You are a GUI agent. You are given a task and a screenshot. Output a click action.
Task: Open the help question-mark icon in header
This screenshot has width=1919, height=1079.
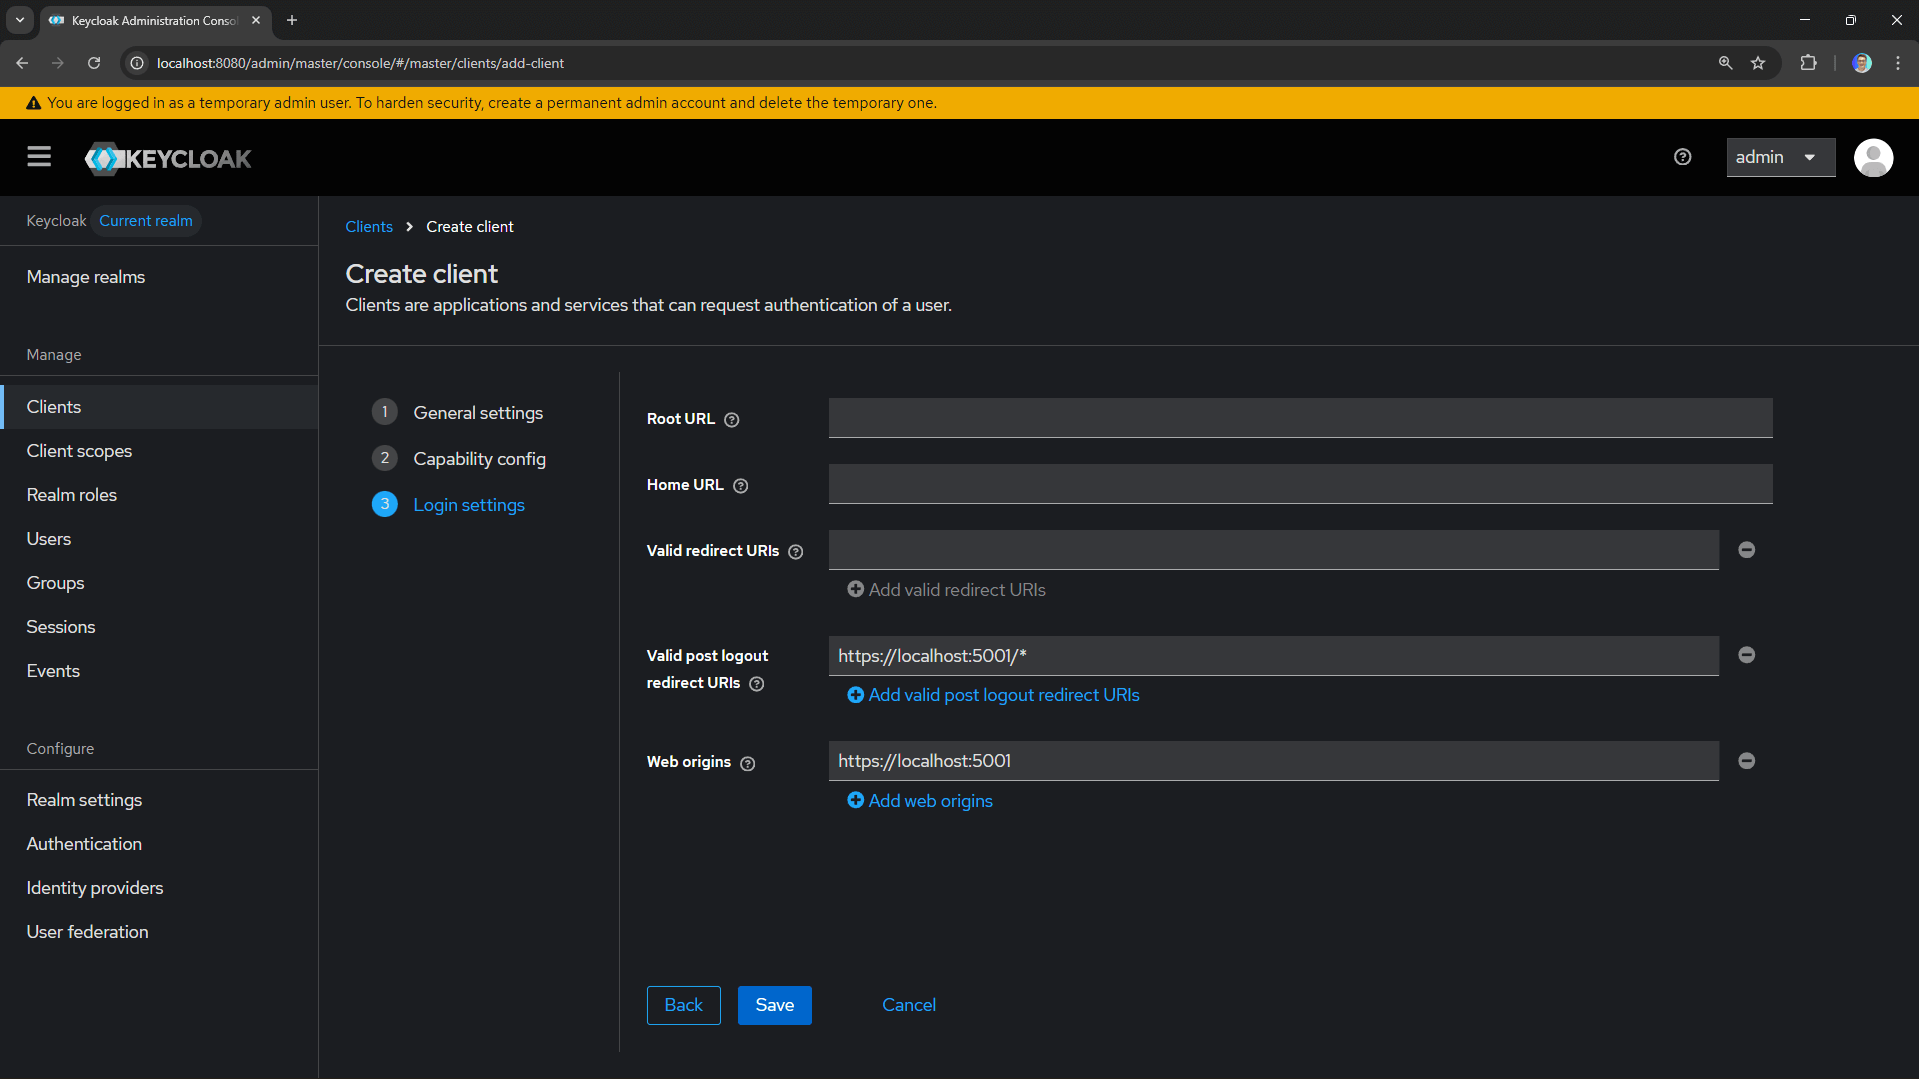click(1682, 157)
